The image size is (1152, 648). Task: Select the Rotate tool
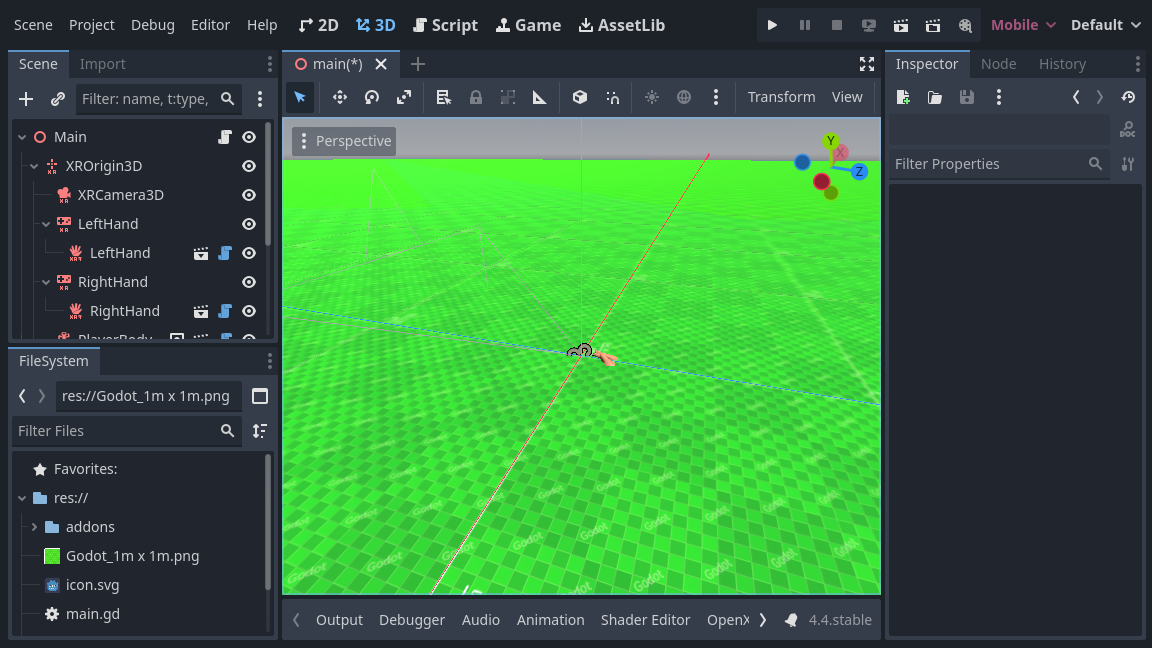click(x=371, y=97)
